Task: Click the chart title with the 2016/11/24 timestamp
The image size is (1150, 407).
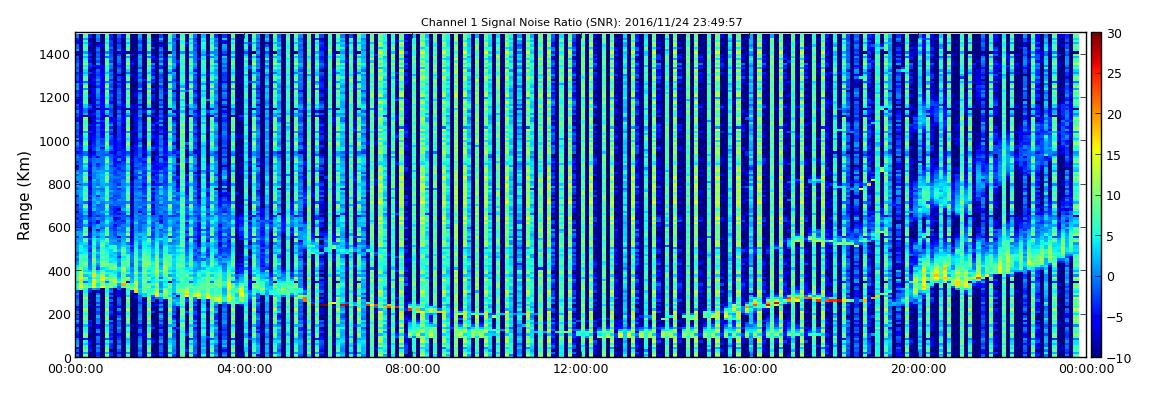Action: coord(582,23)
